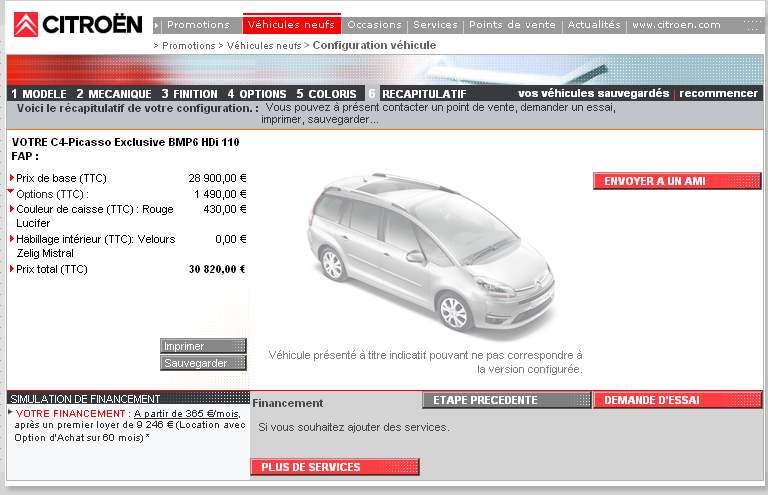
Task: Go to step 5 COLORIS
Action: point(326,94)
